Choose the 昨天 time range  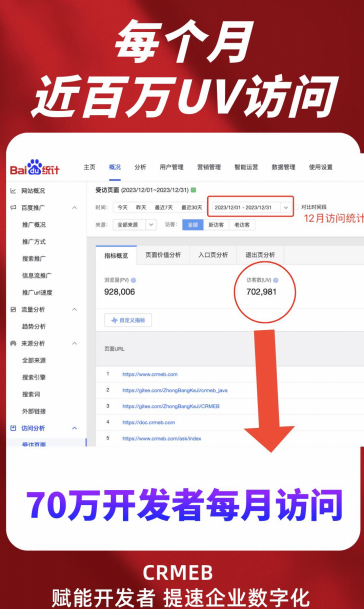(x=141, y=207)
